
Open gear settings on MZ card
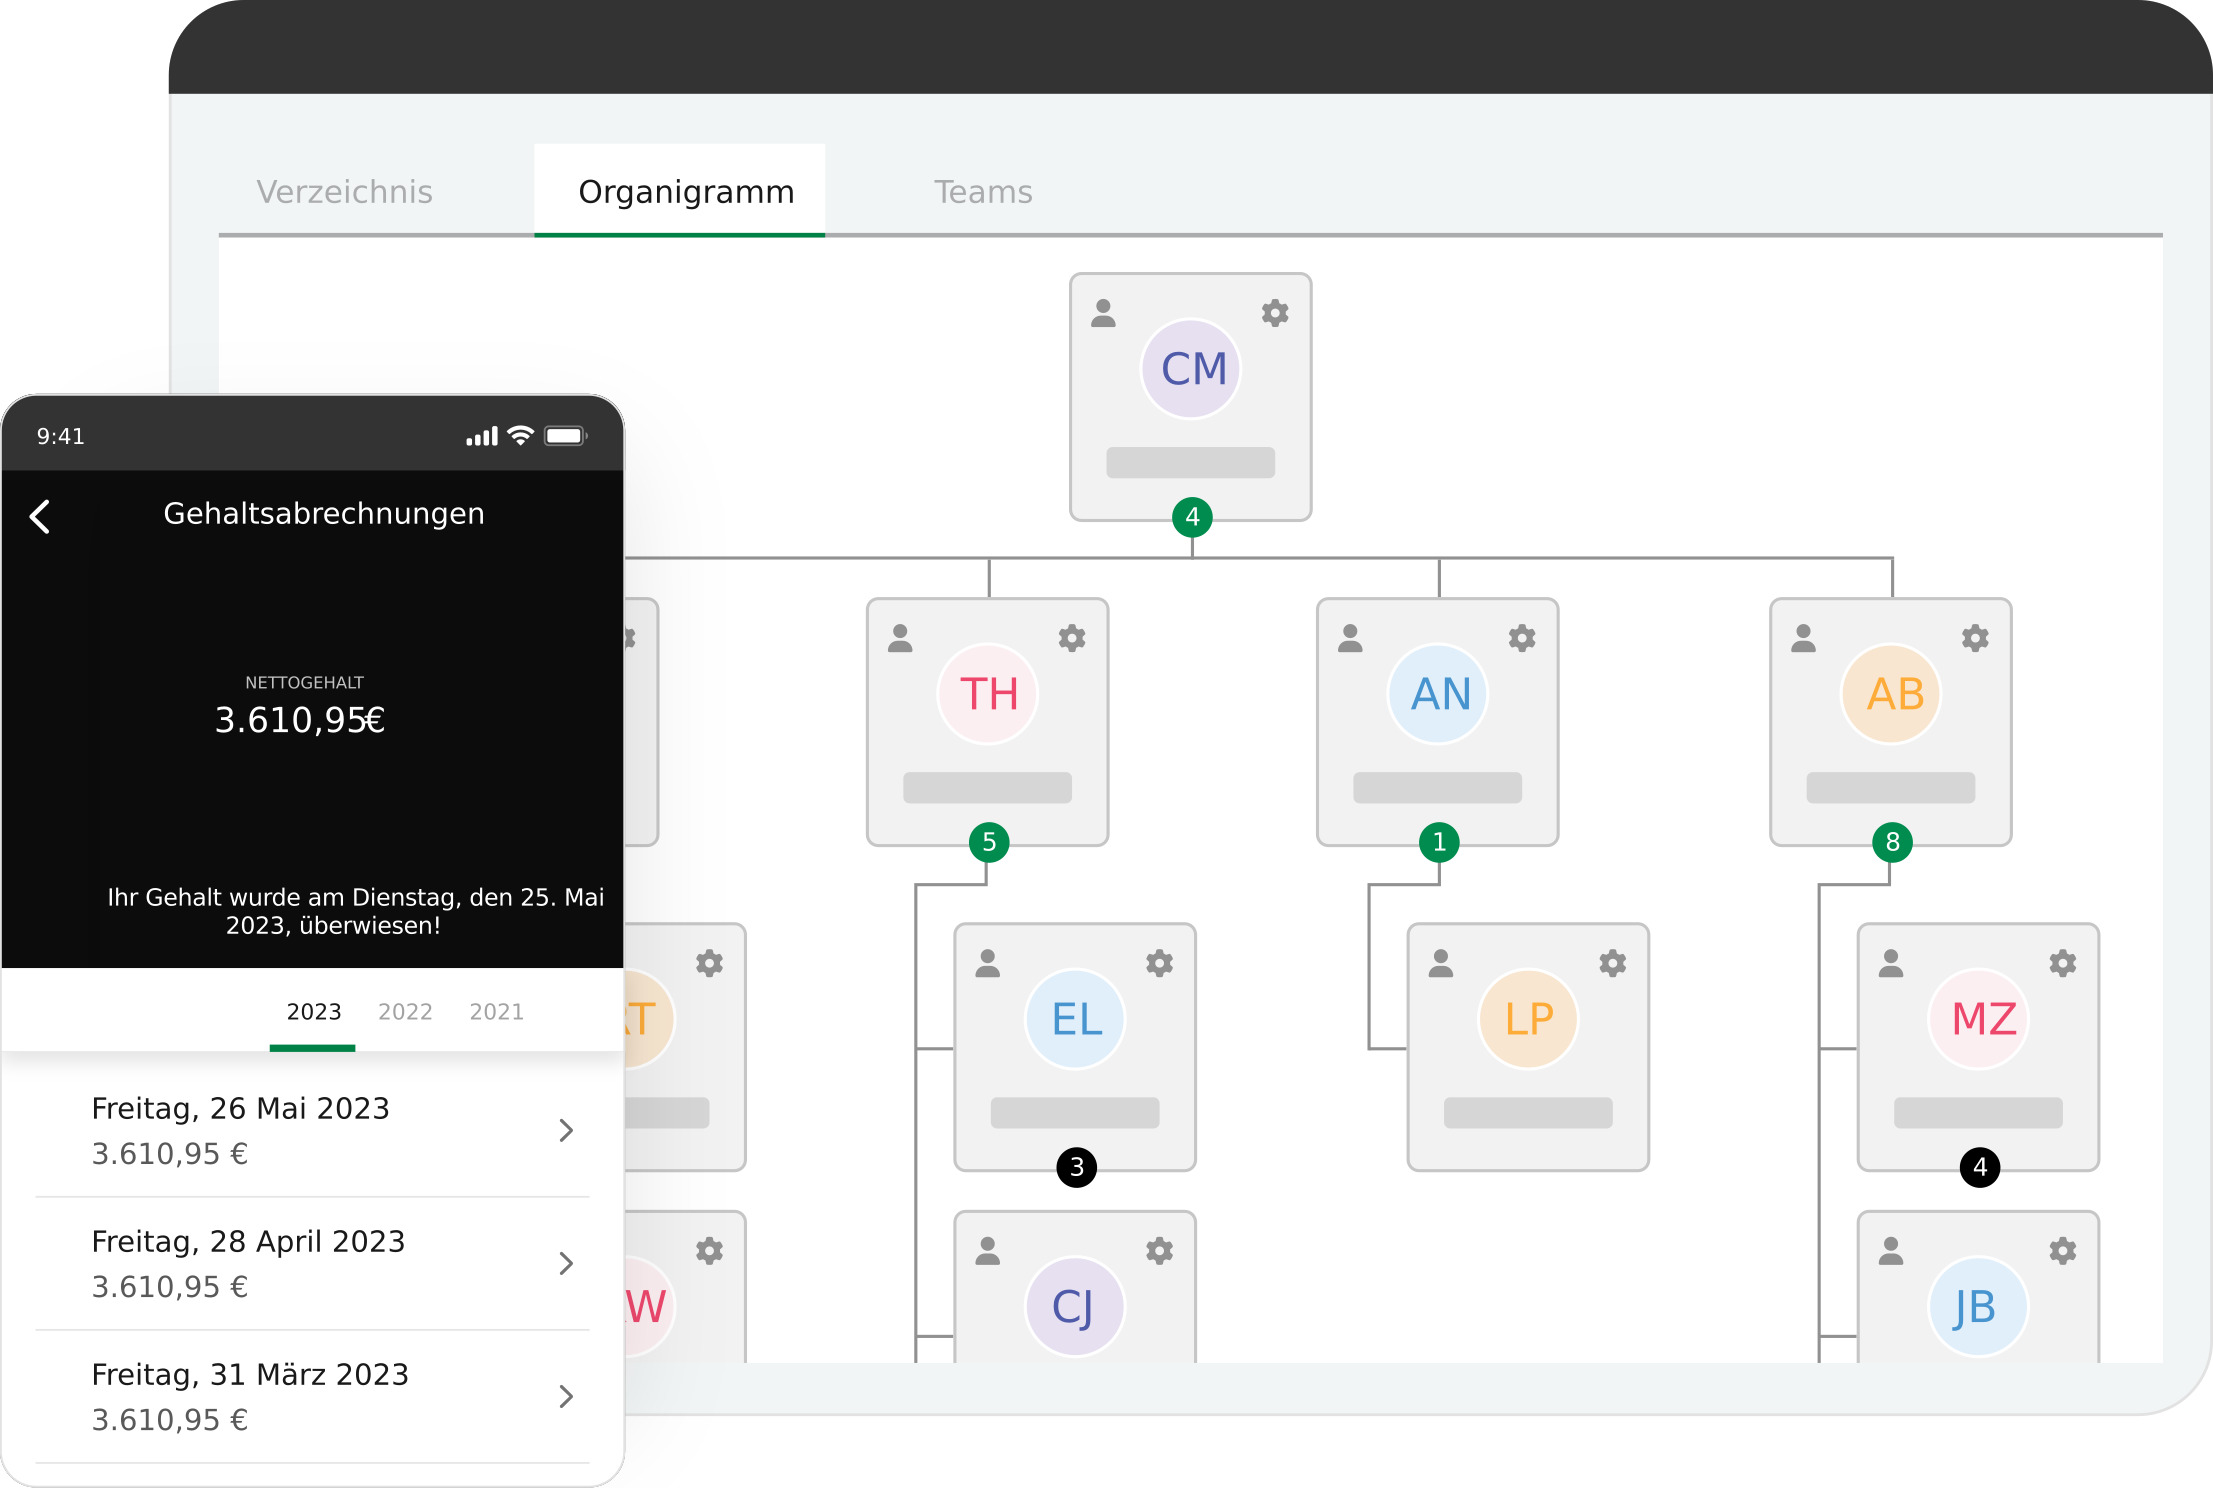pyautogui.click(x=2062, y=963)
